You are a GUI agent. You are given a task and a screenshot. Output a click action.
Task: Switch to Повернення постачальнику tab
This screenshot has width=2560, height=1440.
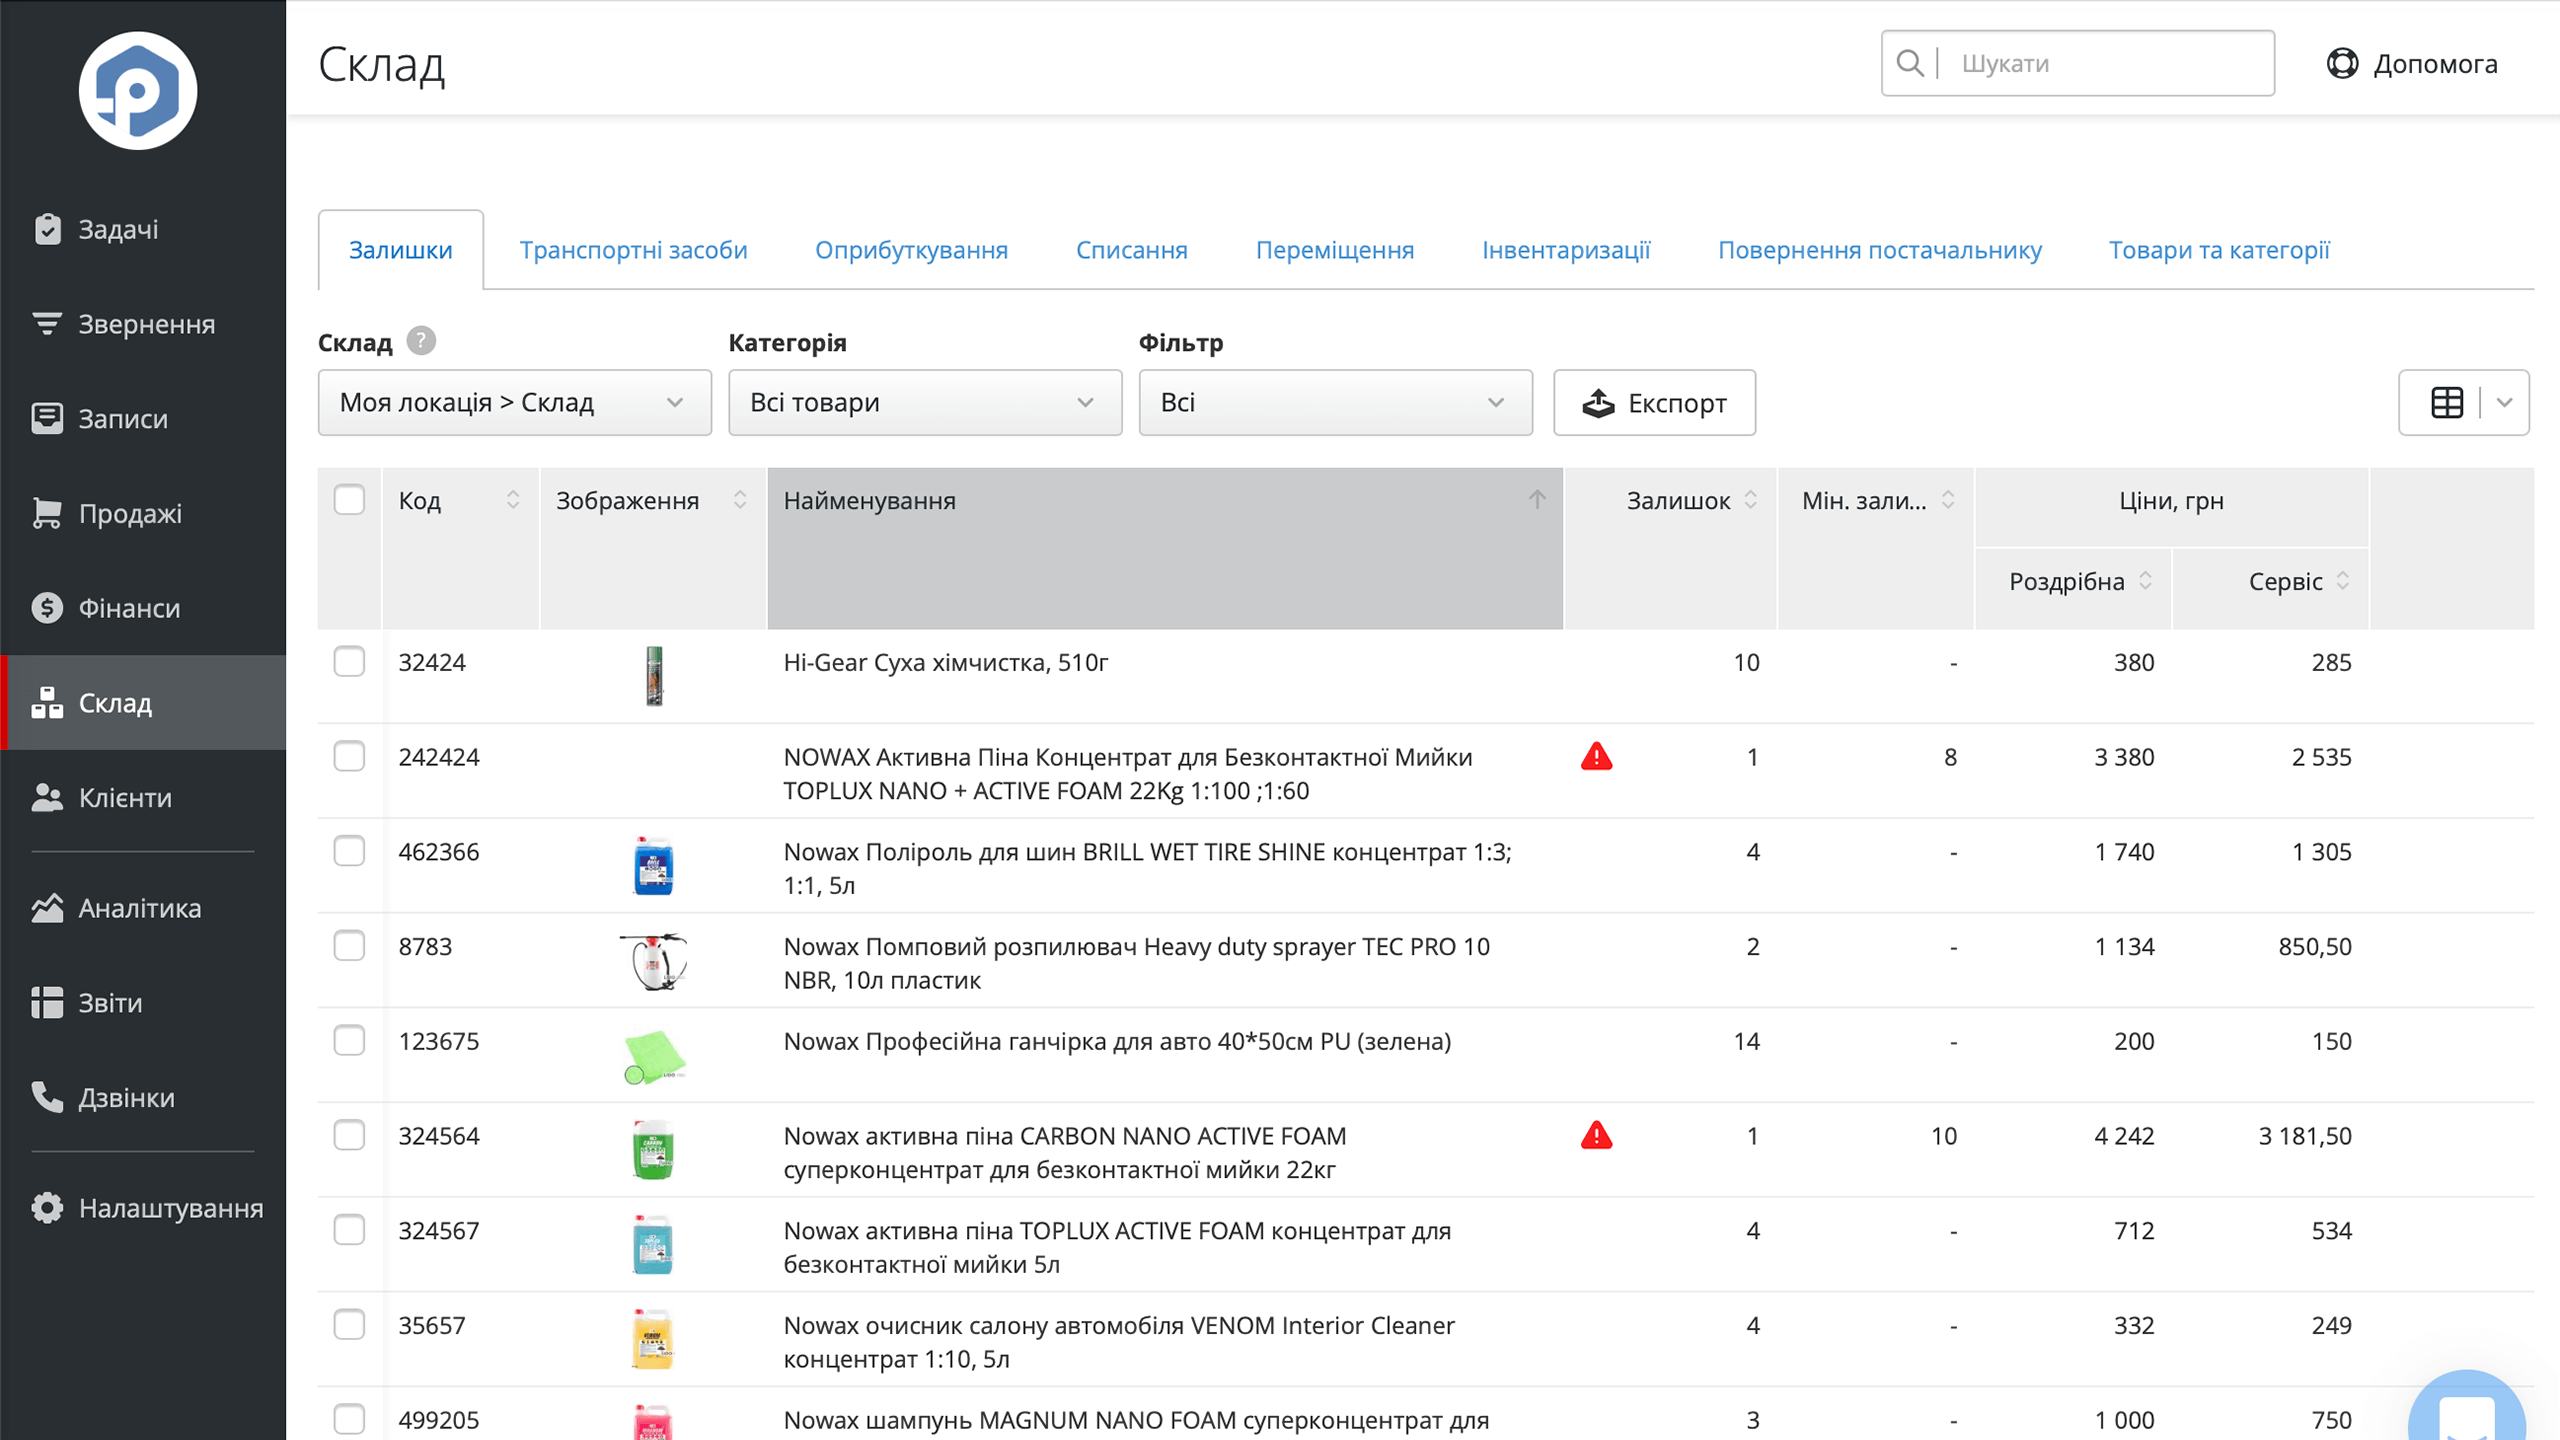point(1880,250)
